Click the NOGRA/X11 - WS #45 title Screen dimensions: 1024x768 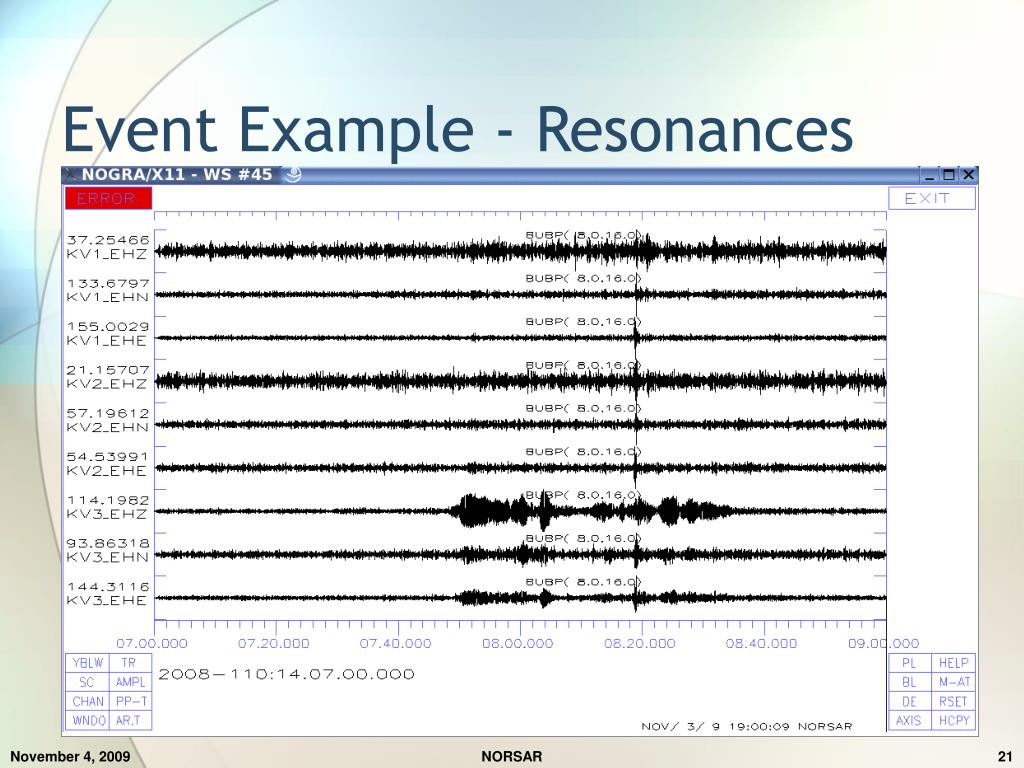tap(177, 174)
